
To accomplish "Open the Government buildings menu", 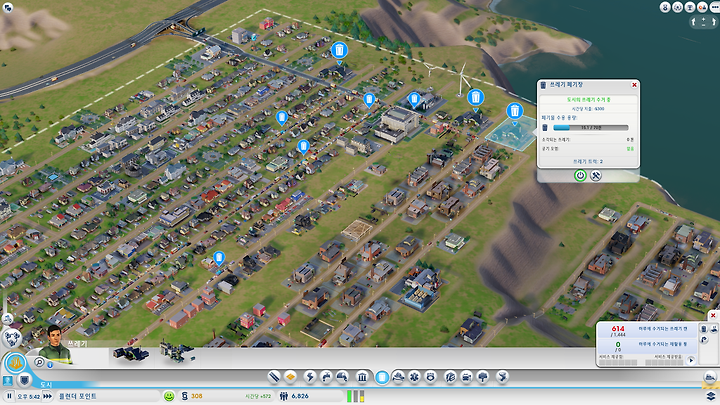I will tap(362, 377).
